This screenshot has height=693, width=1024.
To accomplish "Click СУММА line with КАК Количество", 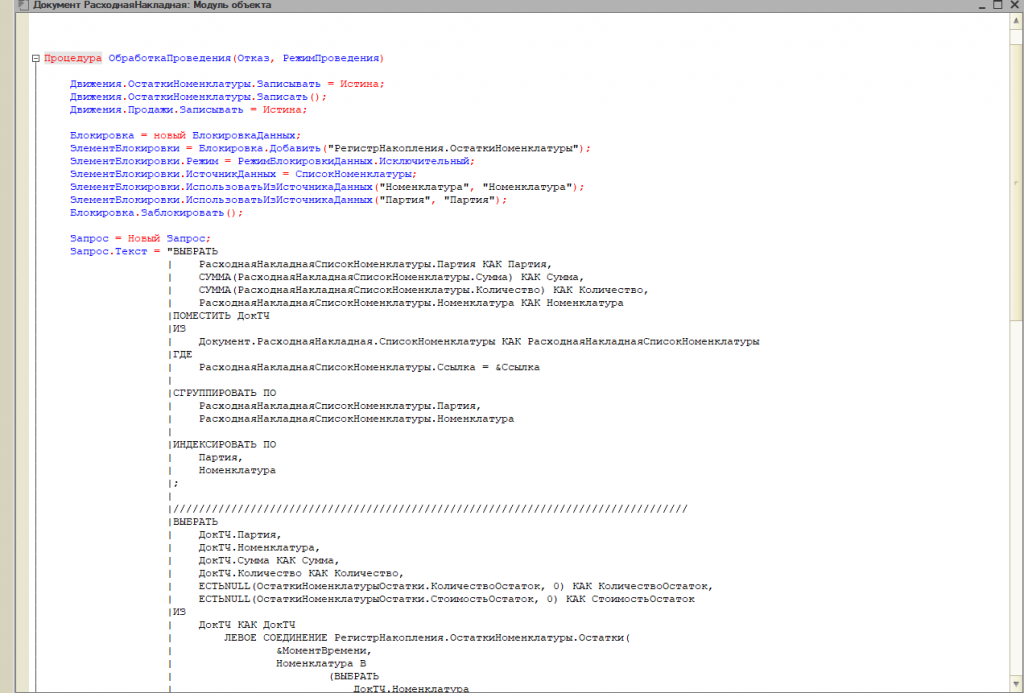I will [x=423, y=290].
